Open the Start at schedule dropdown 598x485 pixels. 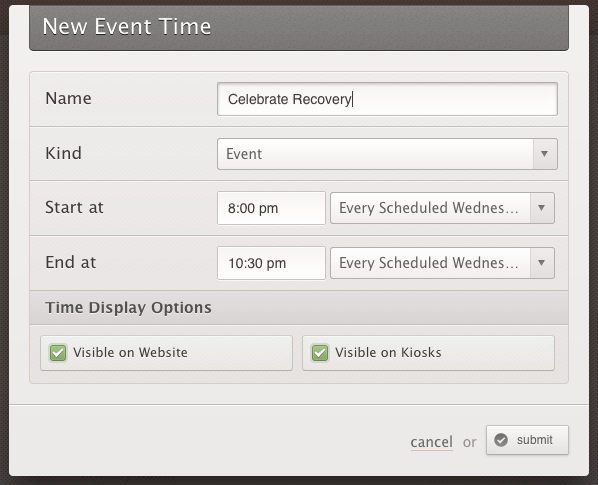coord(442,208)
